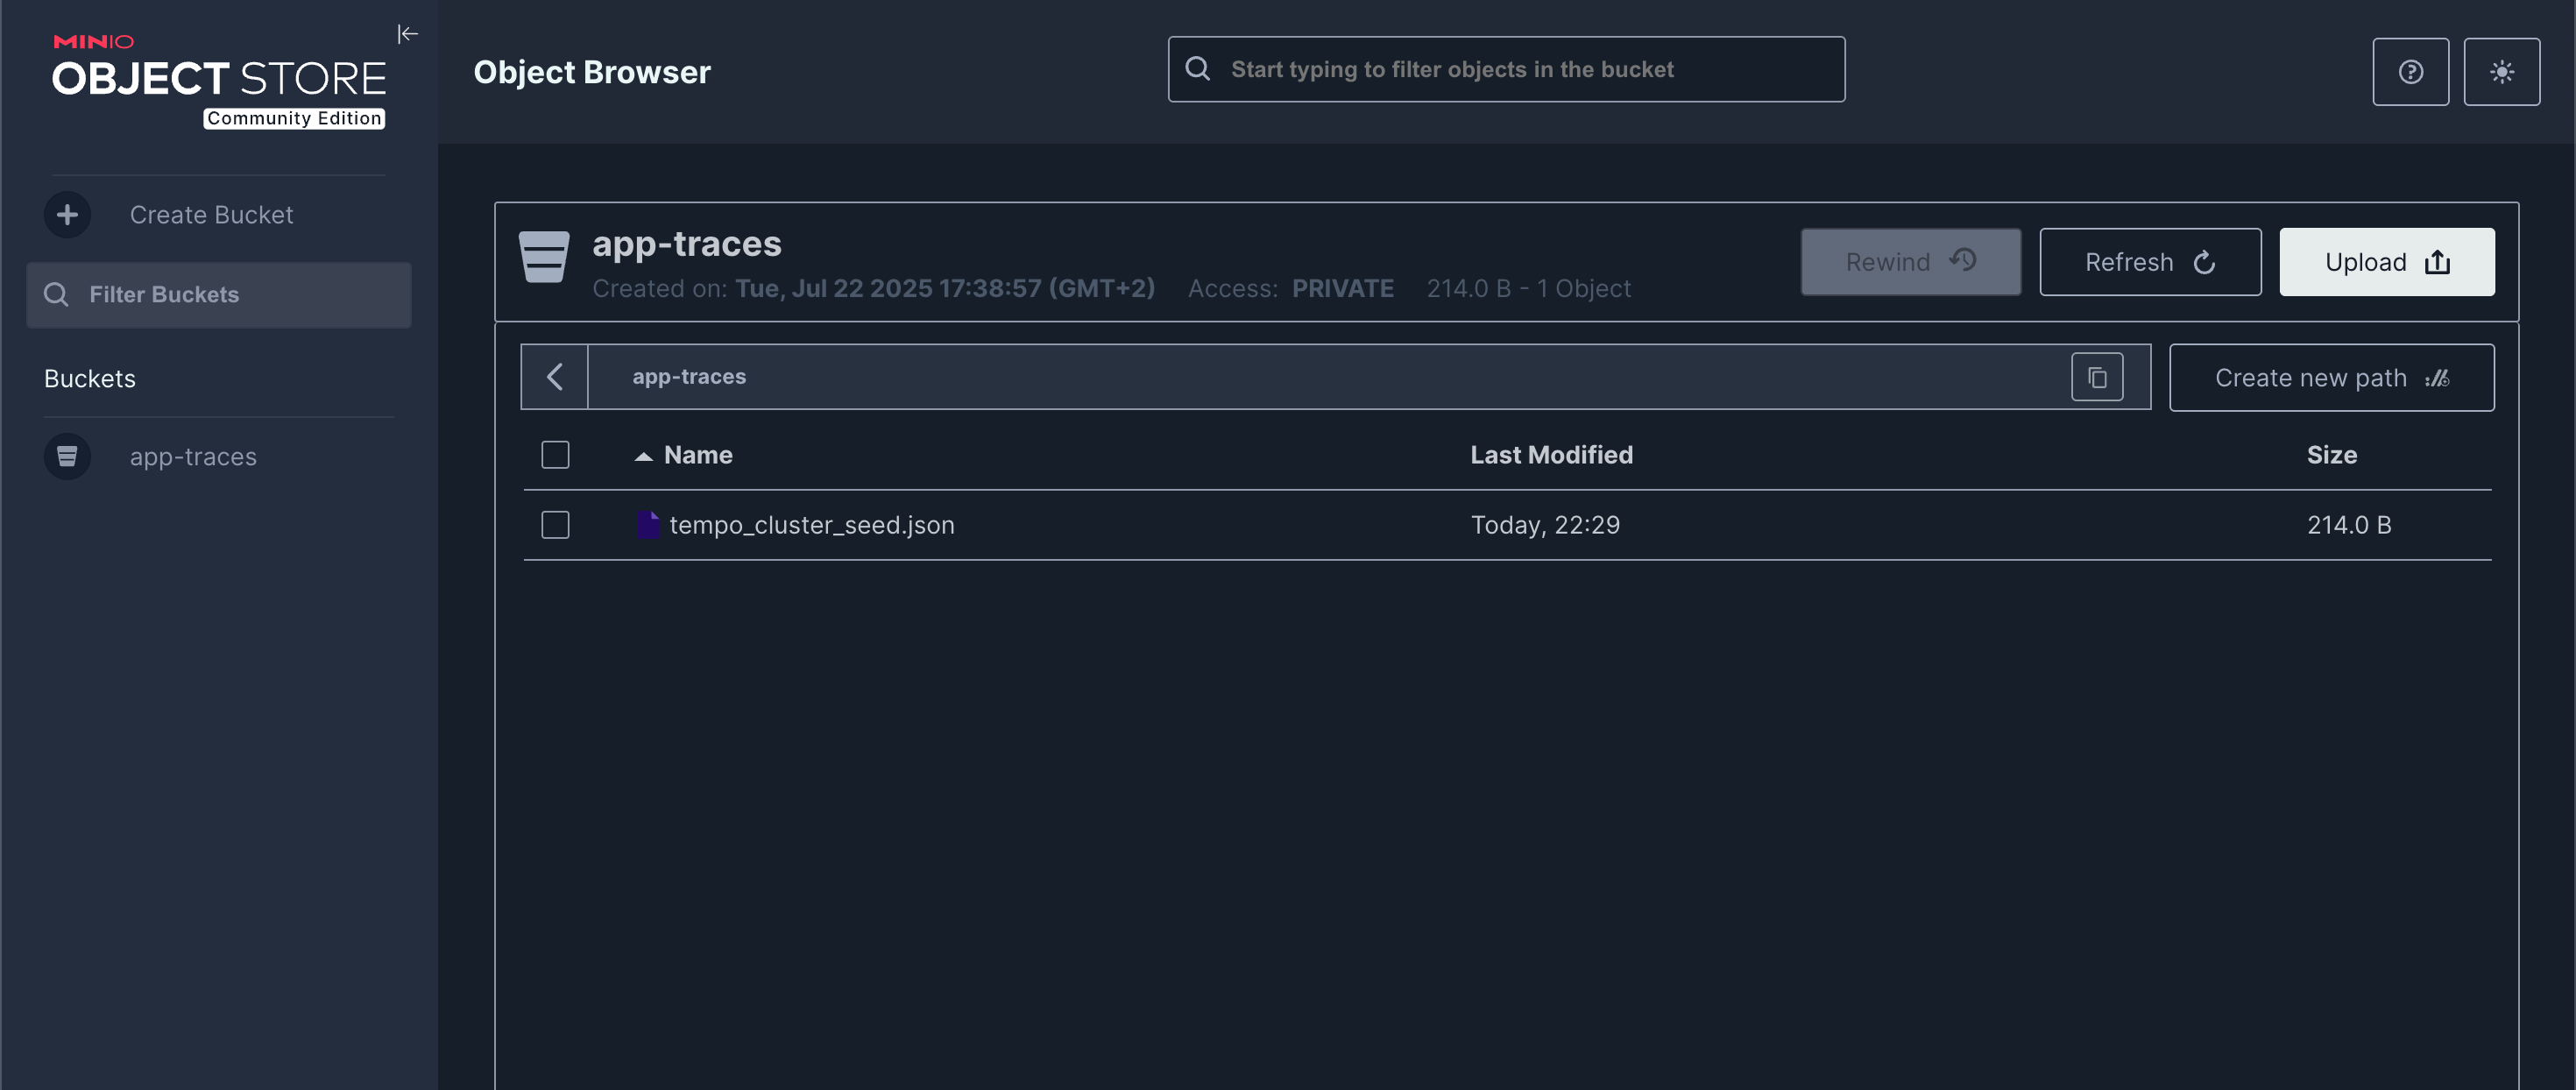Click the sidebar app-traces bucket icon
2576x1090 pixels.
tap(67, 456)
